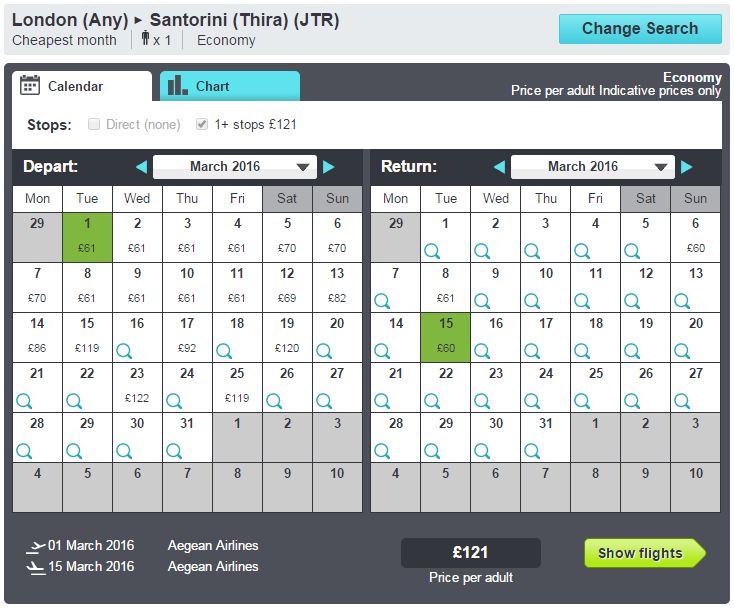The image size is (734, 608).
Task: Search prices for return on March 1
Action: [x=432, y=251]
